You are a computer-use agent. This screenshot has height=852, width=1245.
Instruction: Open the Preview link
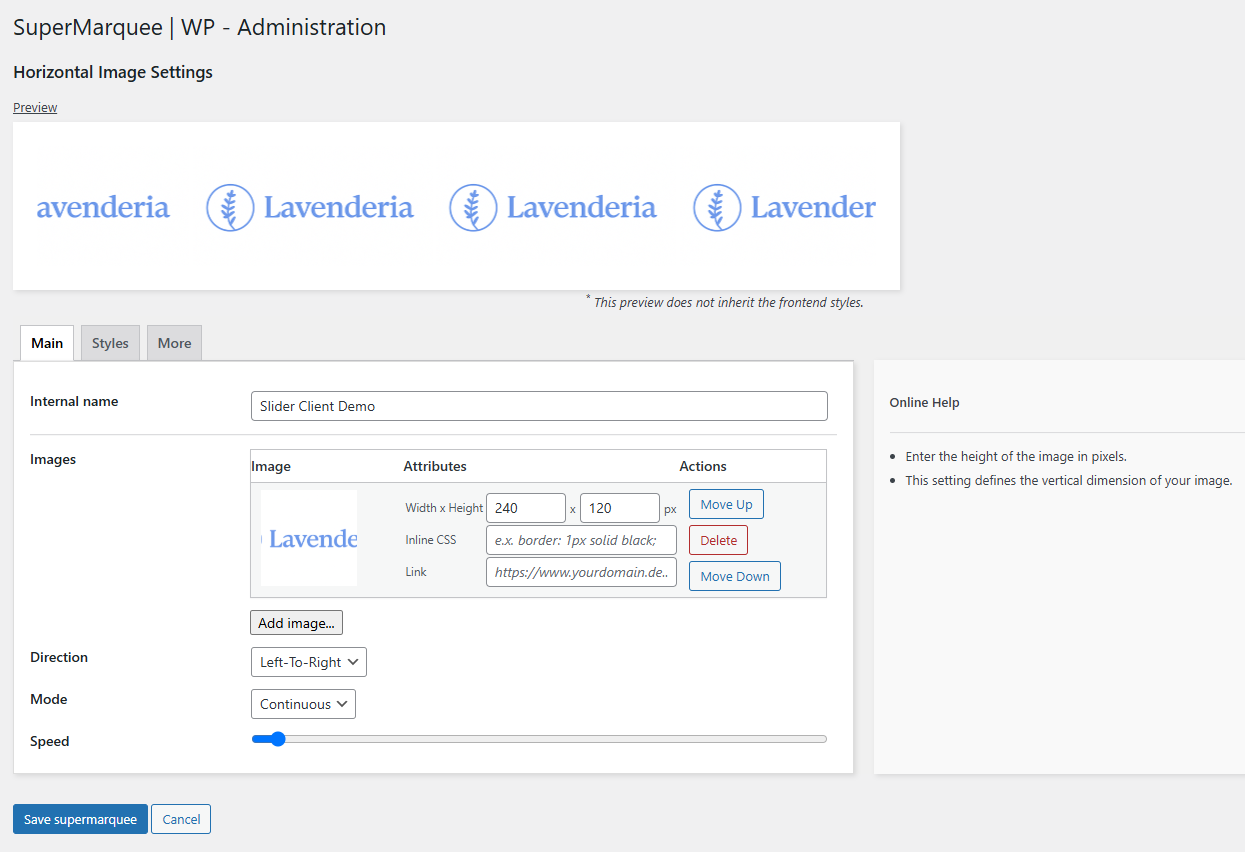pos(35,108)
